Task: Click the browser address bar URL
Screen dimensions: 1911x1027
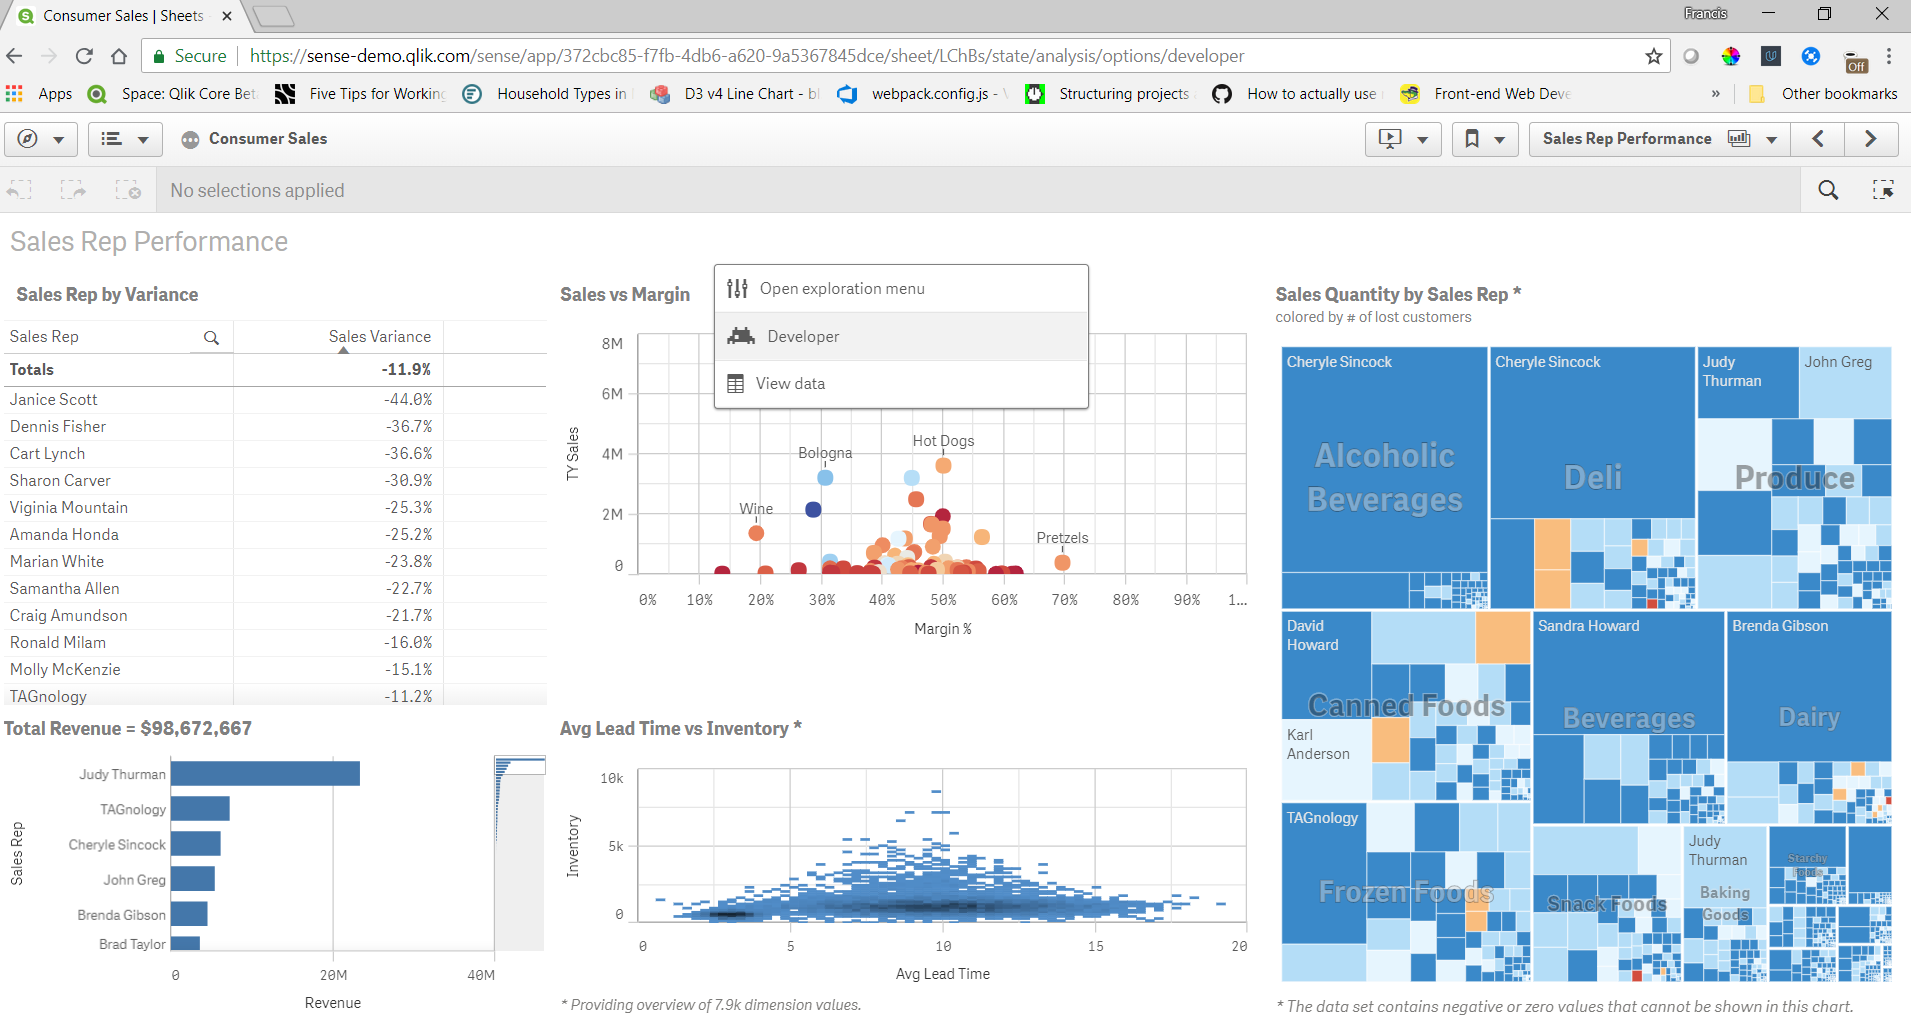Action: pos(746,56)
